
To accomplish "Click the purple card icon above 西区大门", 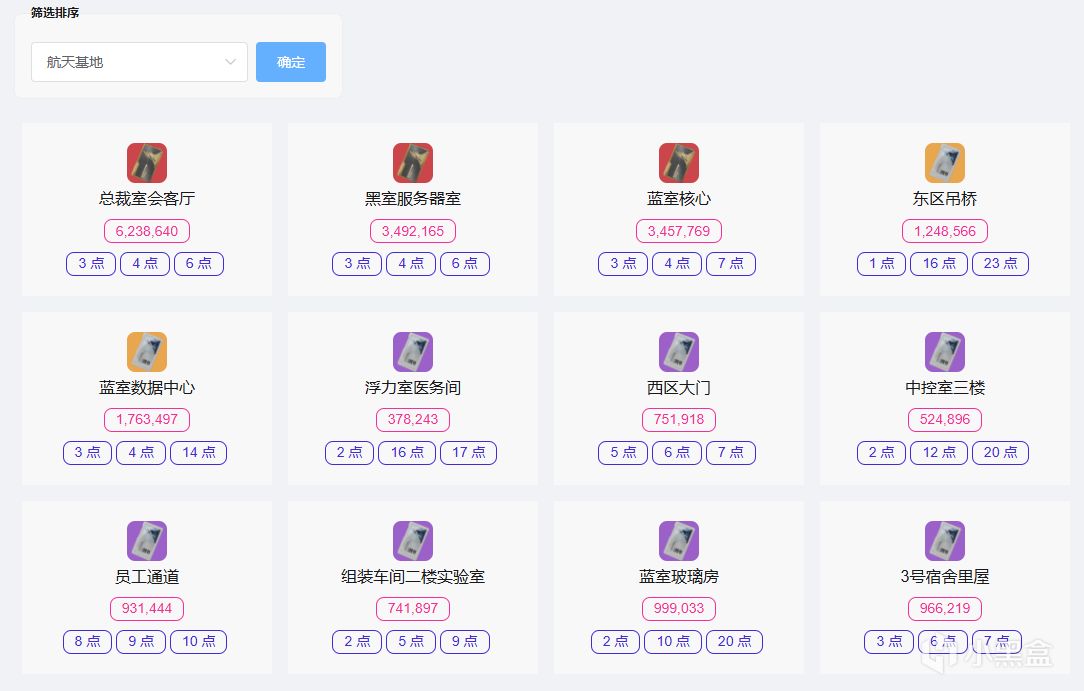I will point(679,352).
